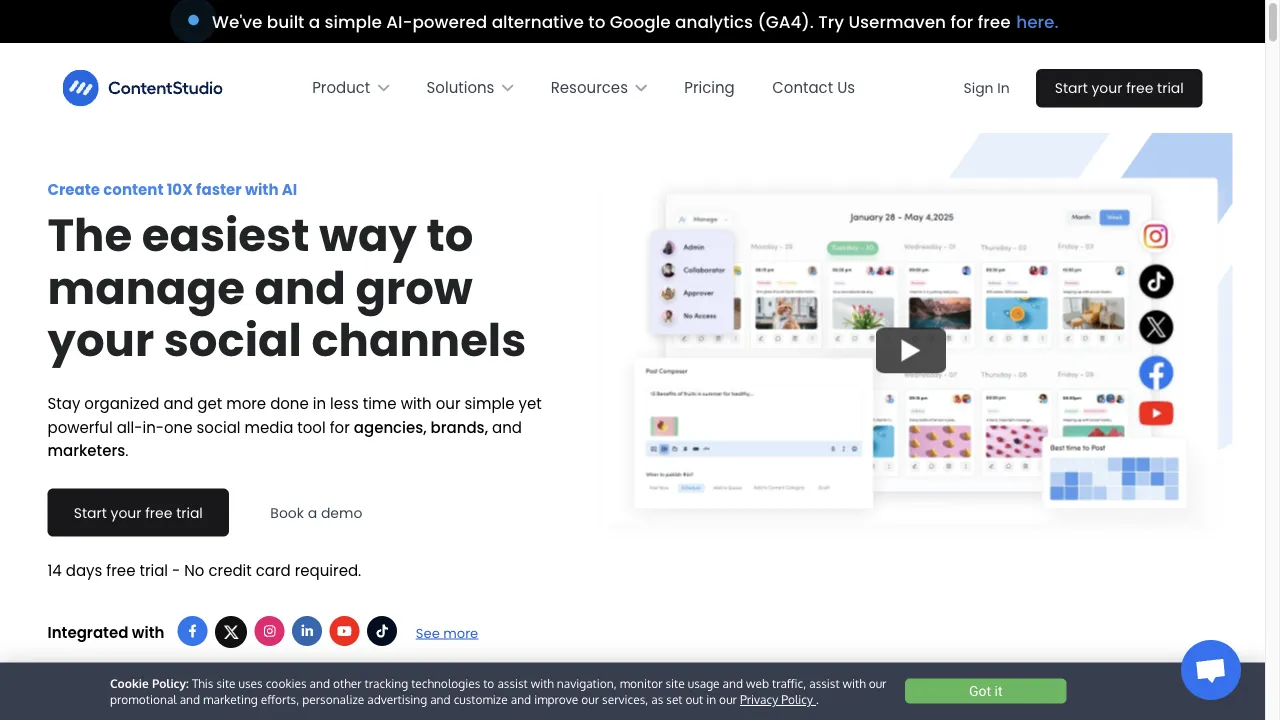This screenshot has width=1280, height=720.
Task: Click Instagram icon beside hero image
Action: [x=1156, y=236]
